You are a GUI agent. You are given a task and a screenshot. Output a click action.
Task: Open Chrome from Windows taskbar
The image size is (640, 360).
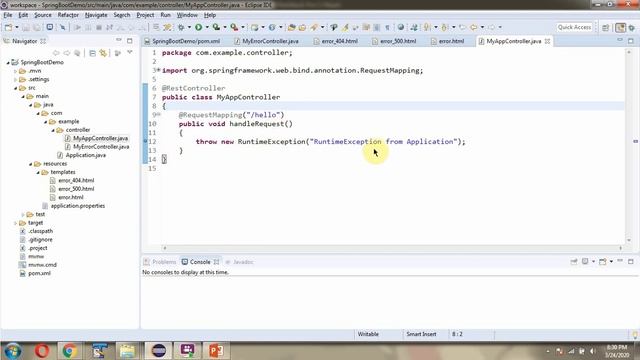[69, 351]
